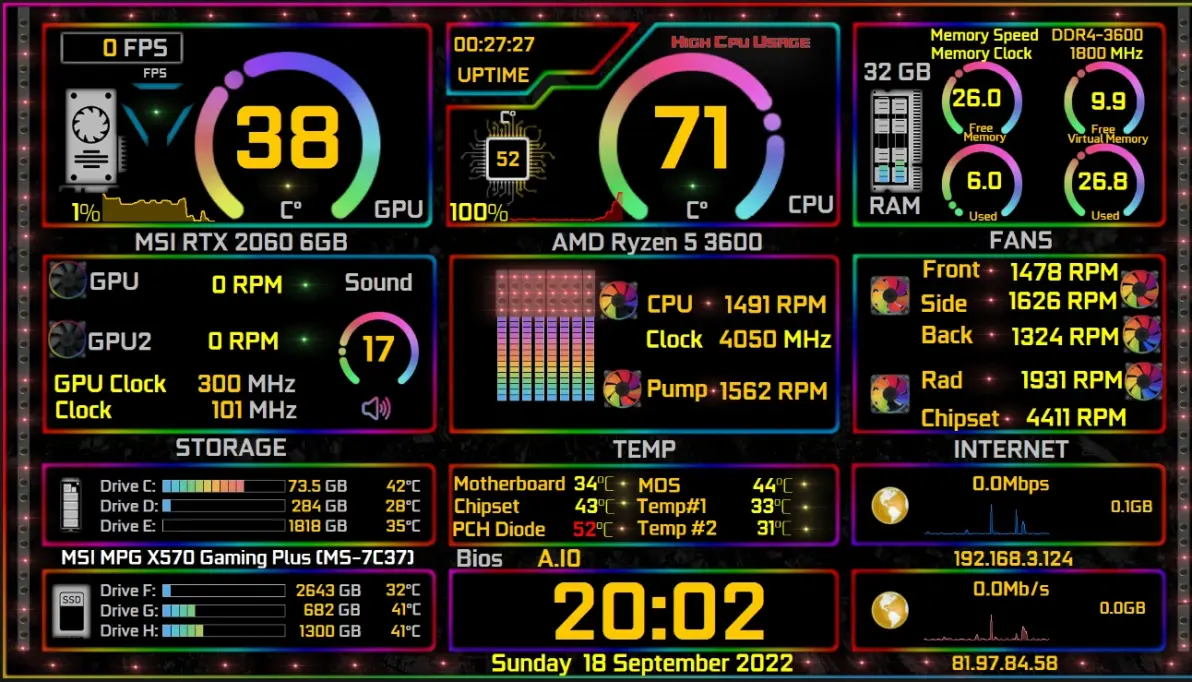Click the UPTIME label

493,75
